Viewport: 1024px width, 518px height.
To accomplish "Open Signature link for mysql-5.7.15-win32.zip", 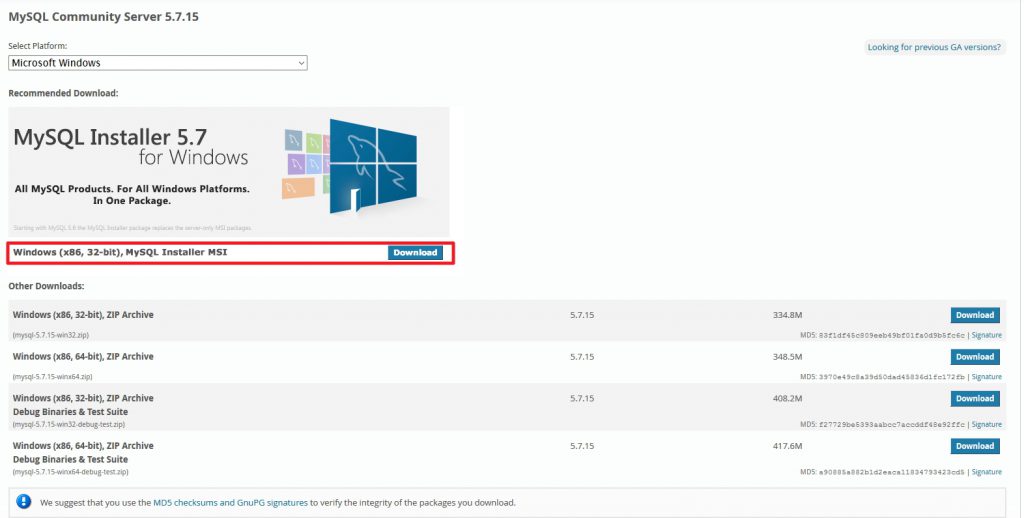I will [x=986, y=335].
